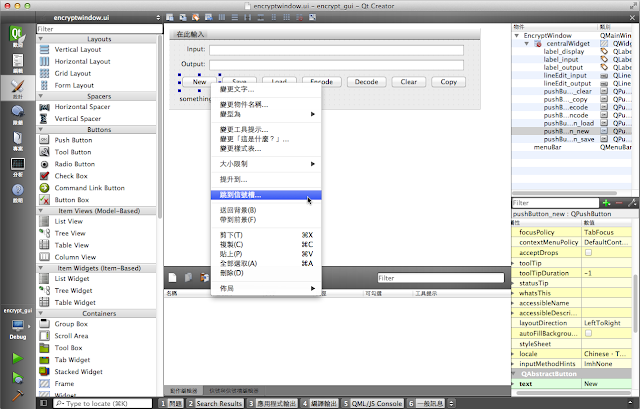This screenshot has width=640, height=409.
Task: Collapse the Containers category
Action: tap(40, 313)
